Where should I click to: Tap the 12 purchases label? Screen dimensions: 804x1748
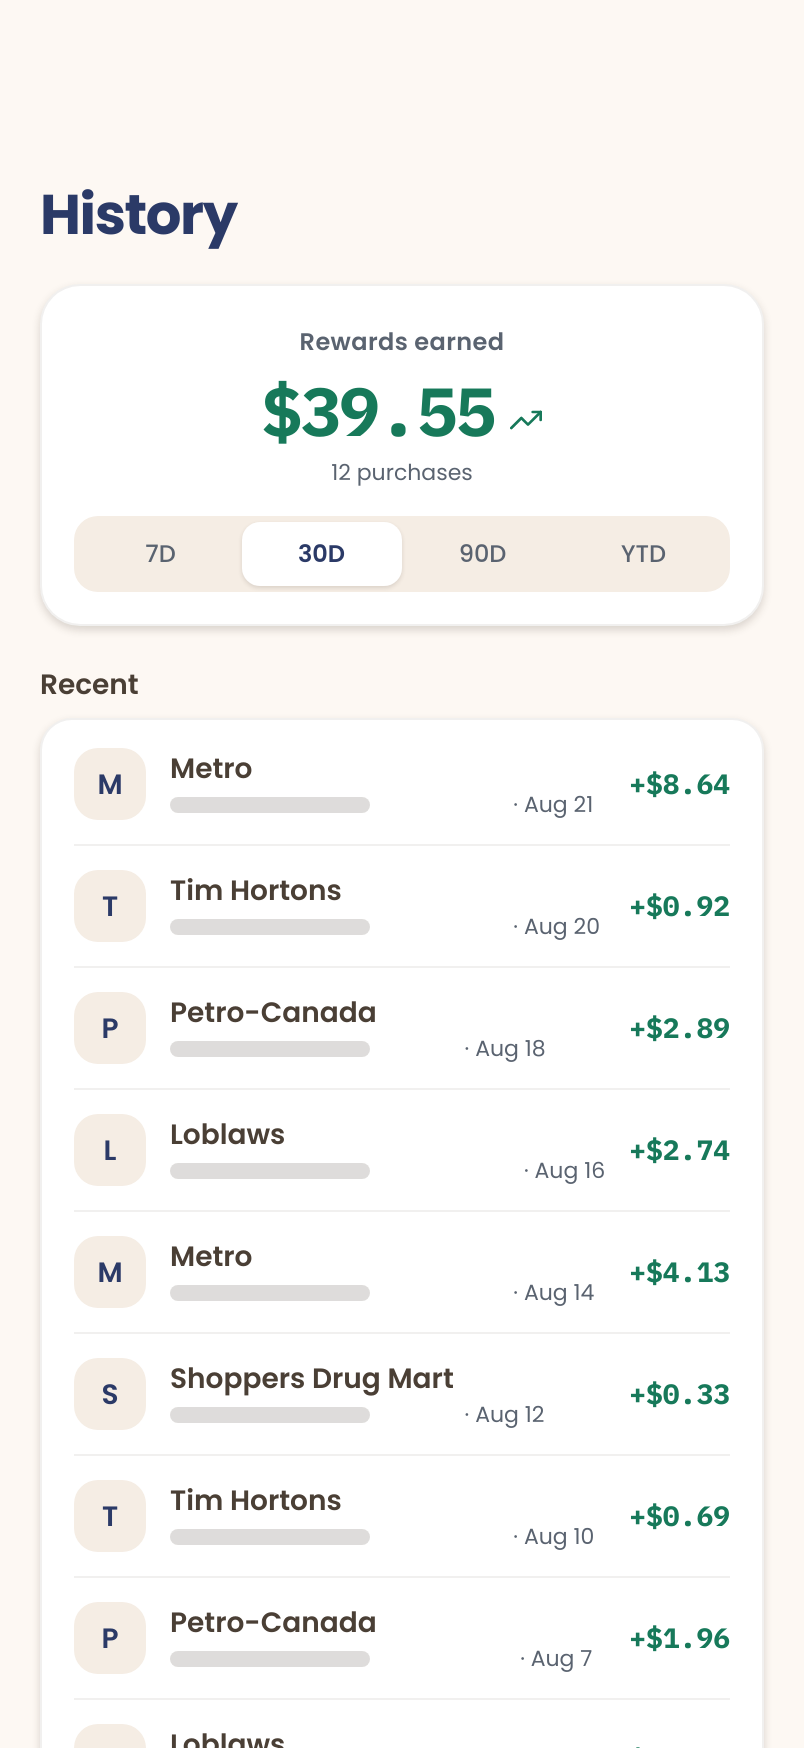402,472
